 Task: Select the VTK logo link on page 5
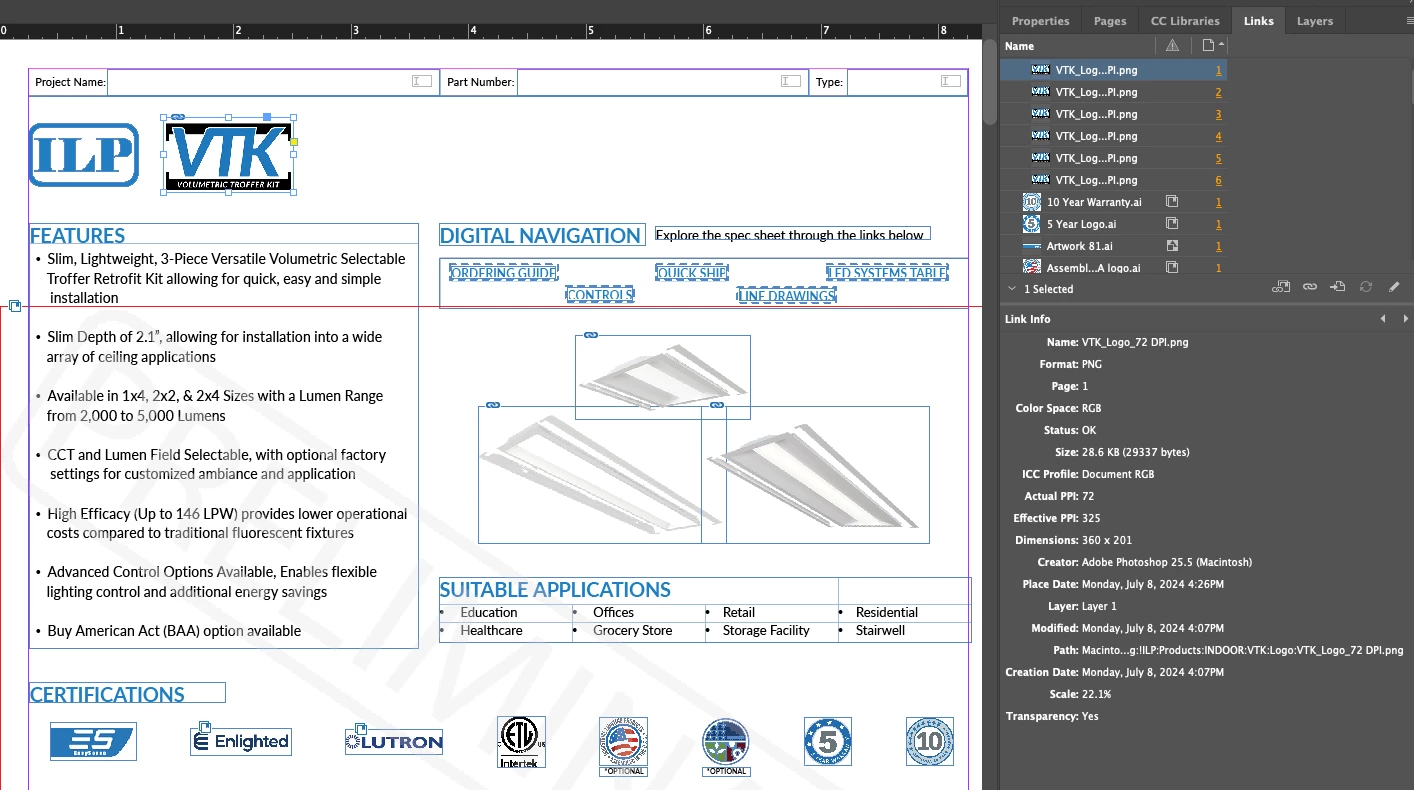(x=1113, y=158)
